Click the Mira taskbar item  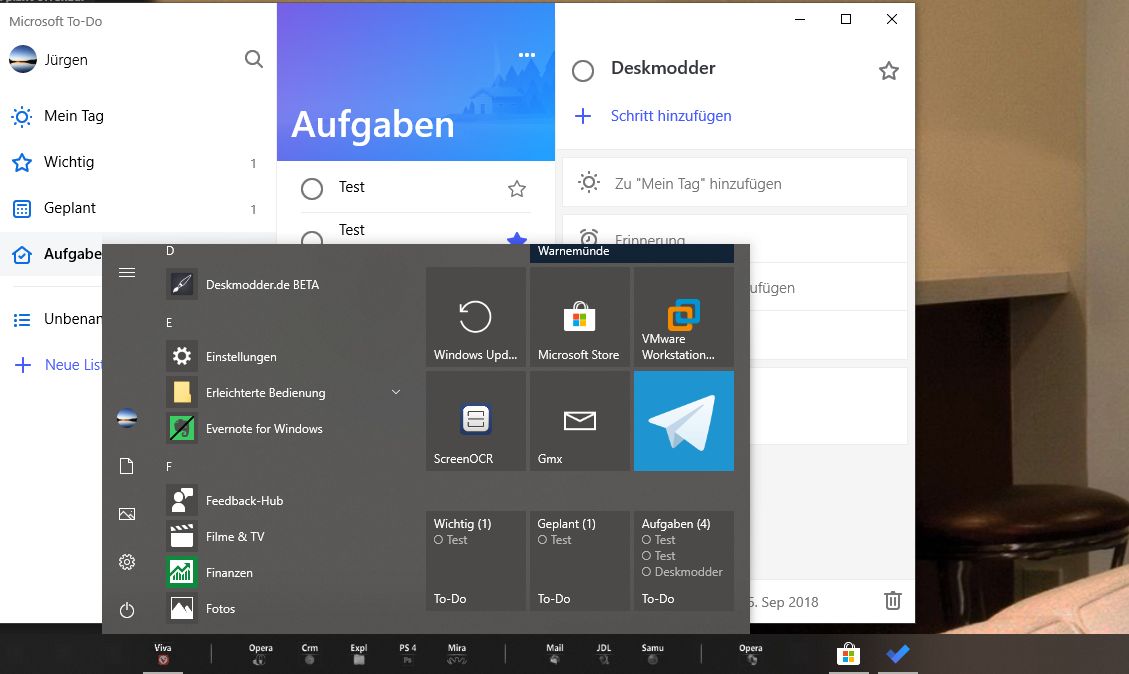[x=456, y=654]
